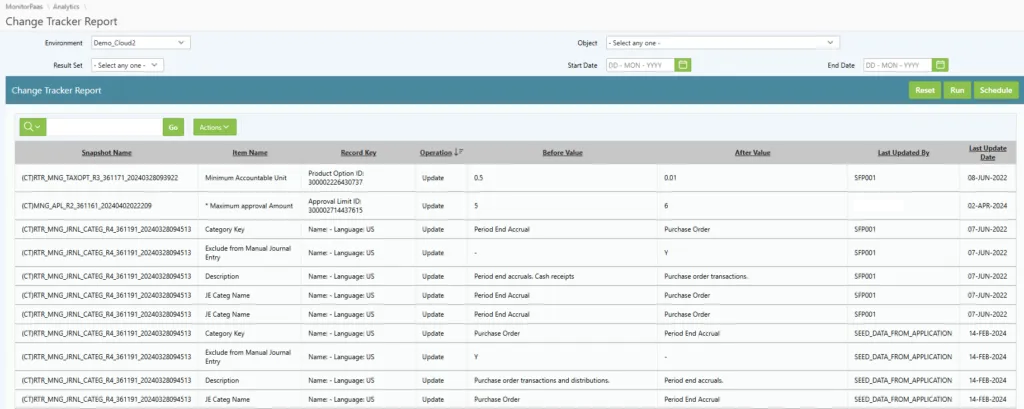Click the Start Date input field
Image resolution: width=1024 pixels, height=409 pixels.
pos(640,65)
